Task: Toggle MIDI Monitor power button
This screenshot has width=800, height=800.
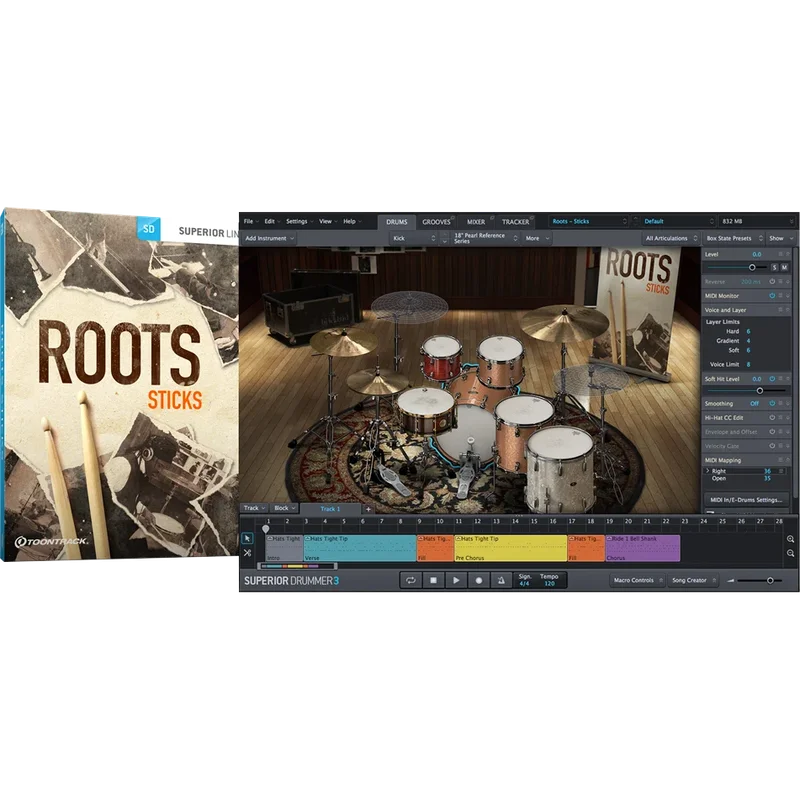Action: tap(772, 295)
